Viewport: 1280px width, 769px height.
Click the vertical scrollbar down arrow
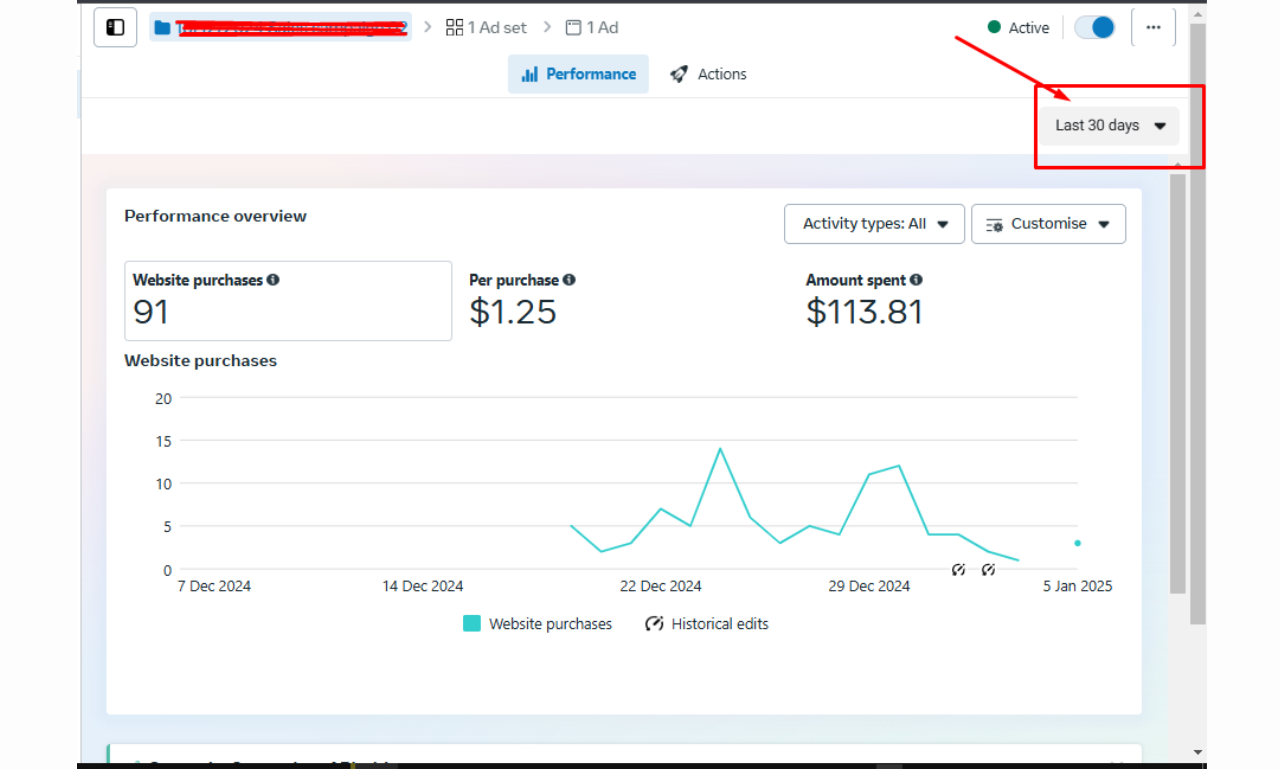pyautogui.click(x=1197, y=752)
